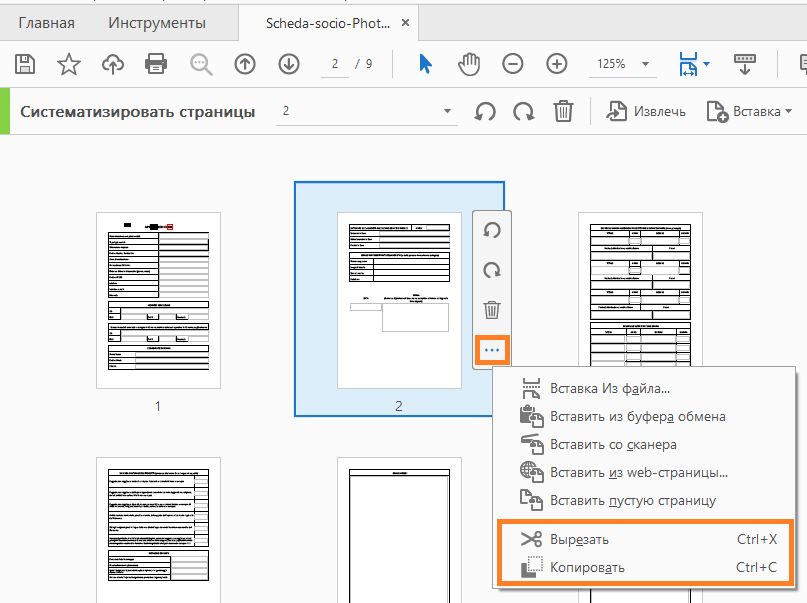Open the page range dropdown showing 2
This screenshot has height=603, width=807.
pos(367,111)
